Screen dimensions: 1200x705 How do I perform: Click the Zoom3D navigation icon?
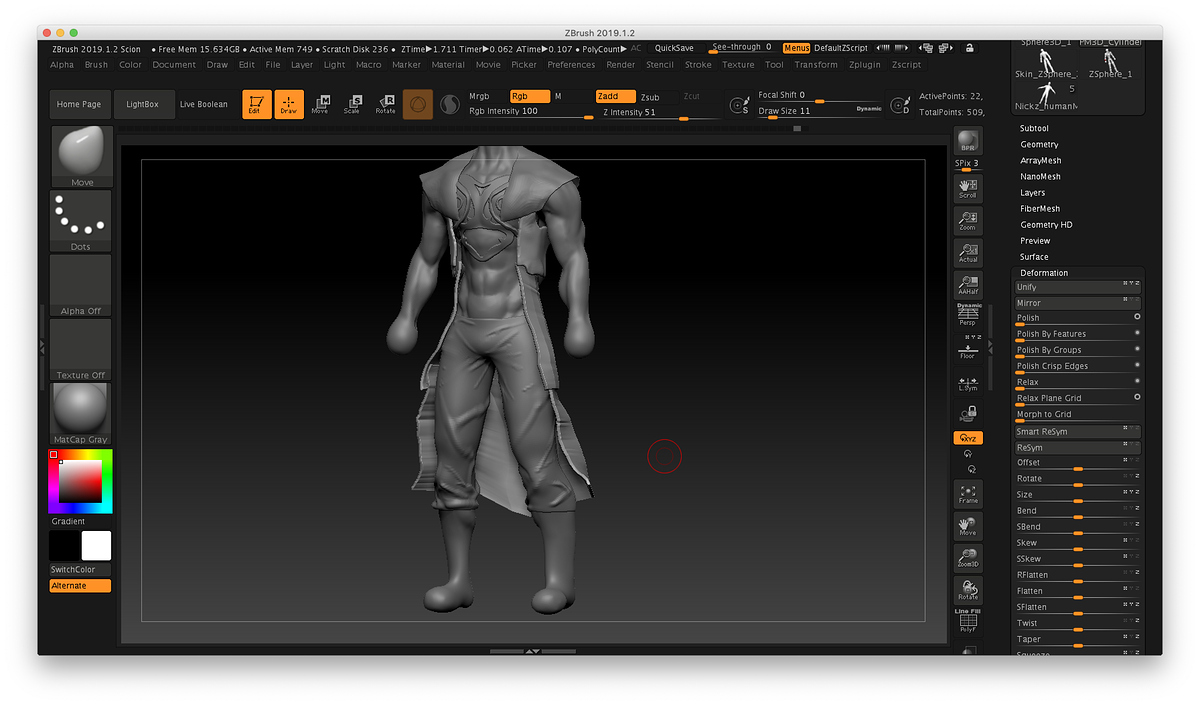coord(968,557)
